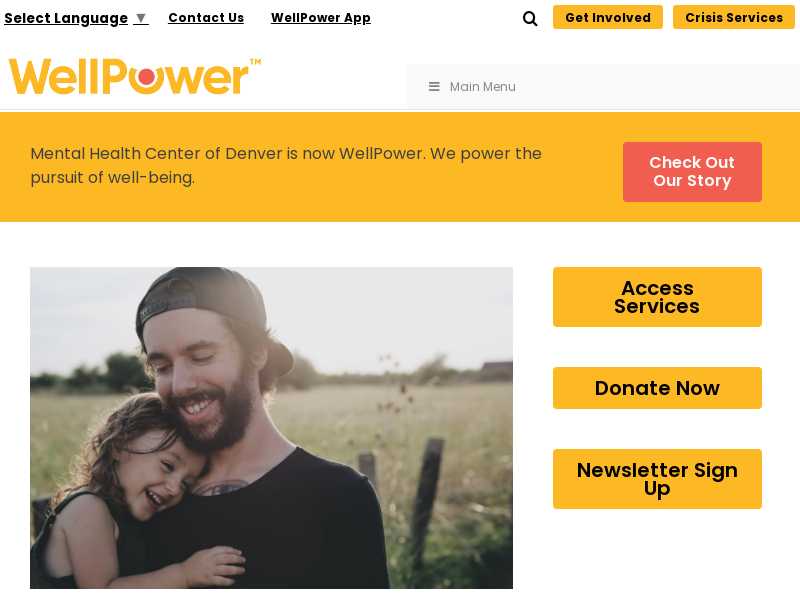Viewport: 800px width, 600px height.
Task: Click the red dot in WellPower logo
Action: [x=146, y=77]
